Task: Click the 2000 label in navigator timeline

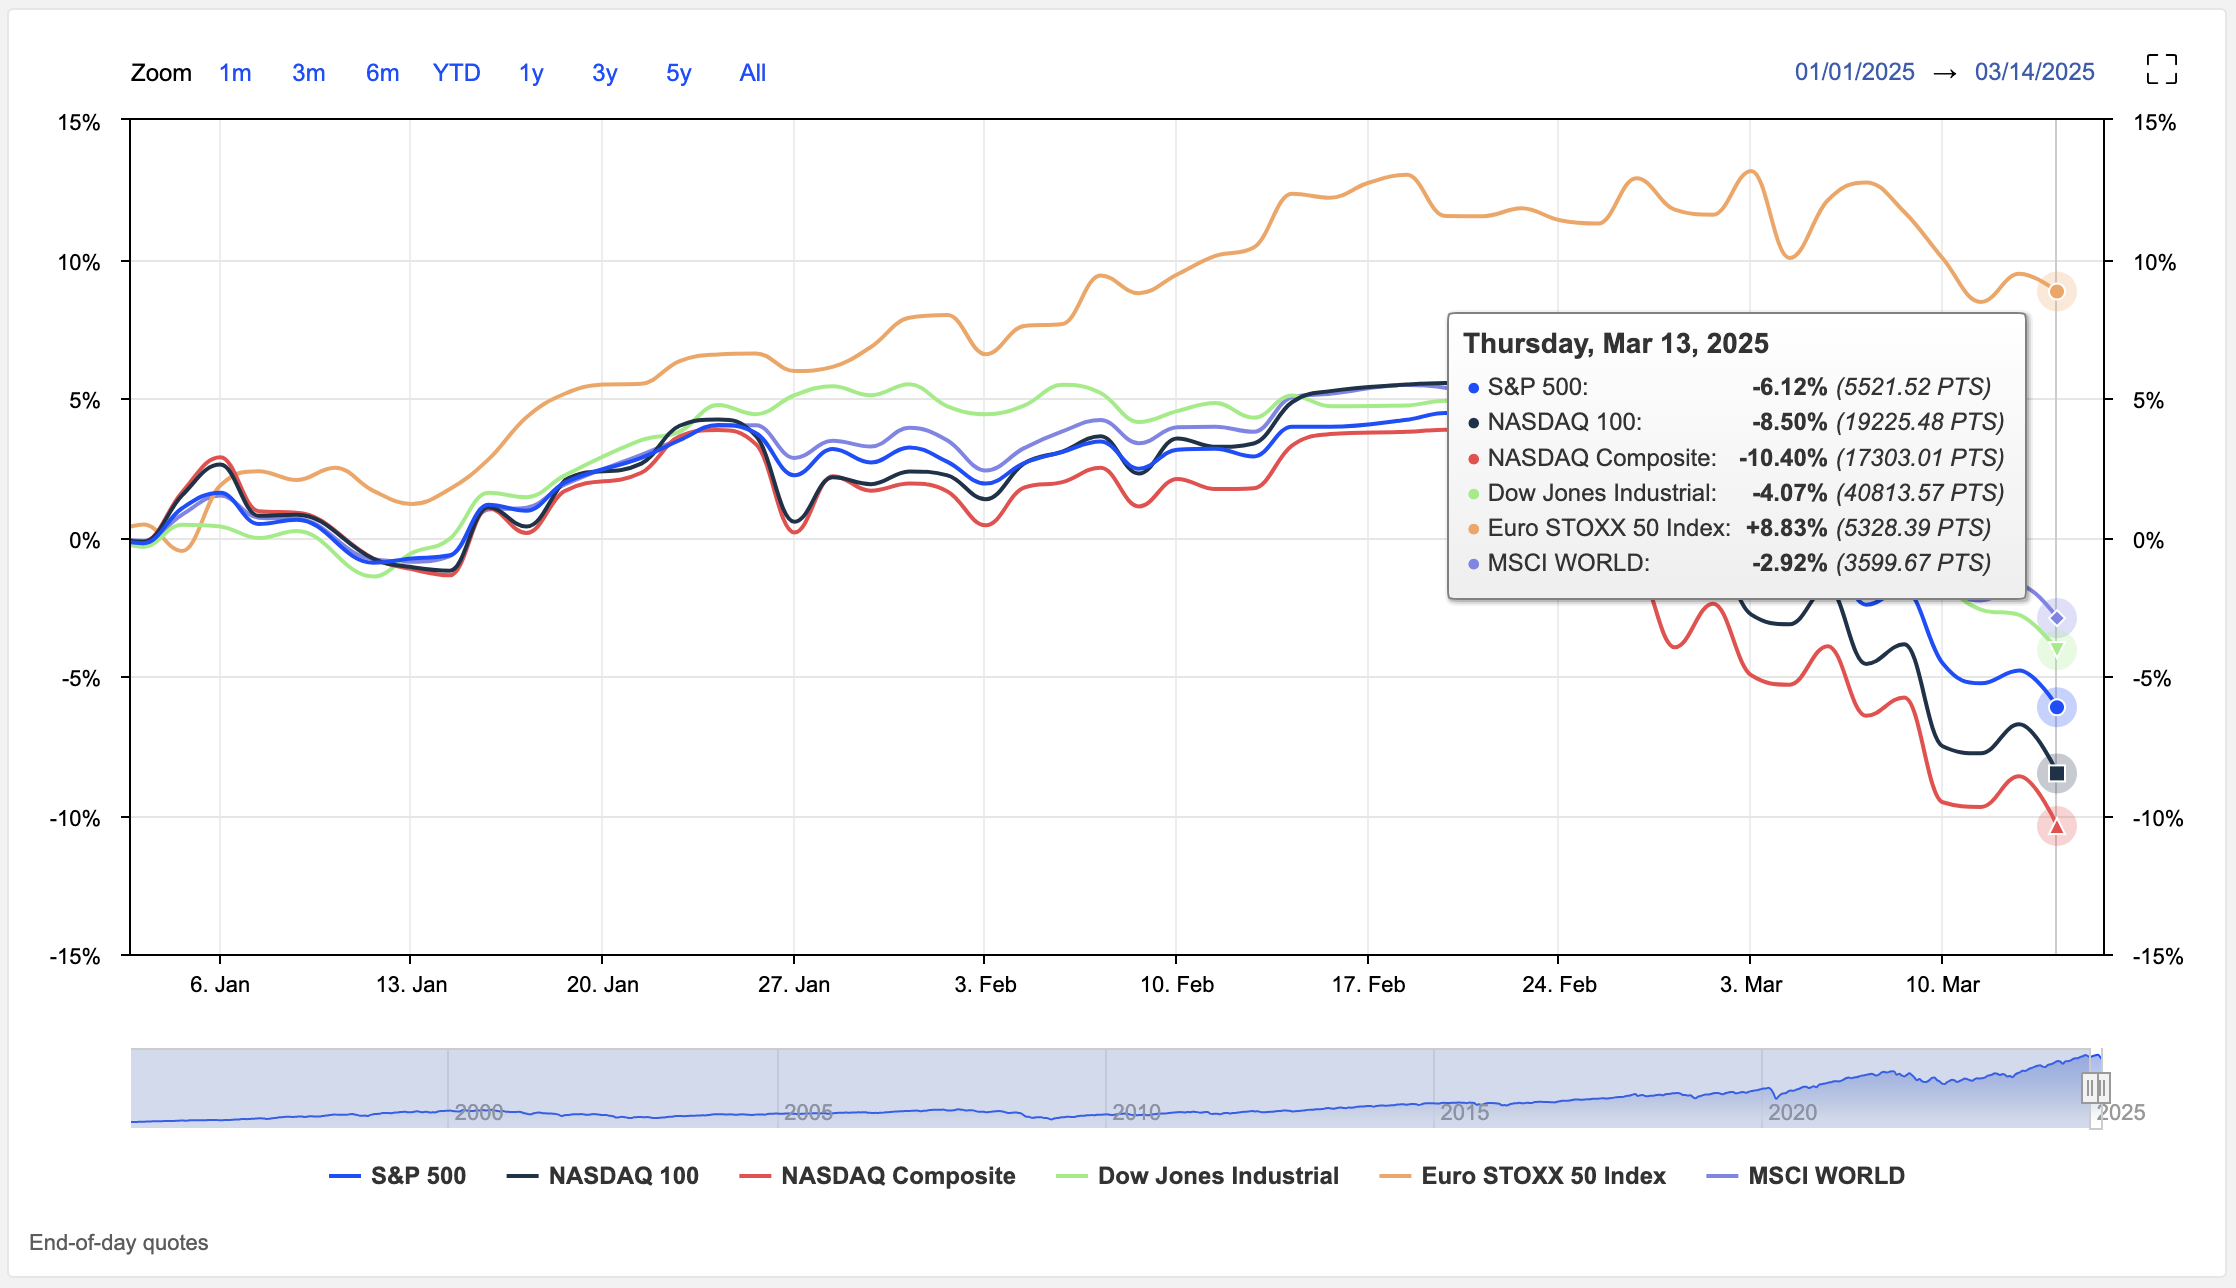Action: (478, 1112)
